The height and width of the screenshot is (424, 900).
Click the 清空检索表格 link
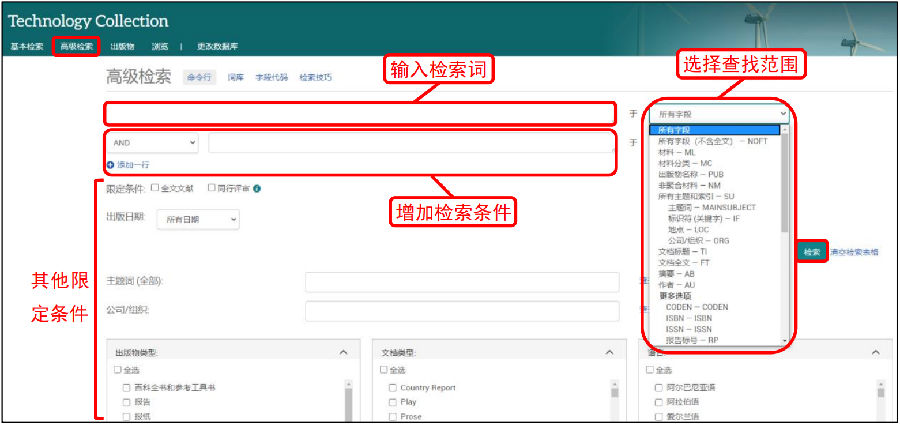point(855,252)
